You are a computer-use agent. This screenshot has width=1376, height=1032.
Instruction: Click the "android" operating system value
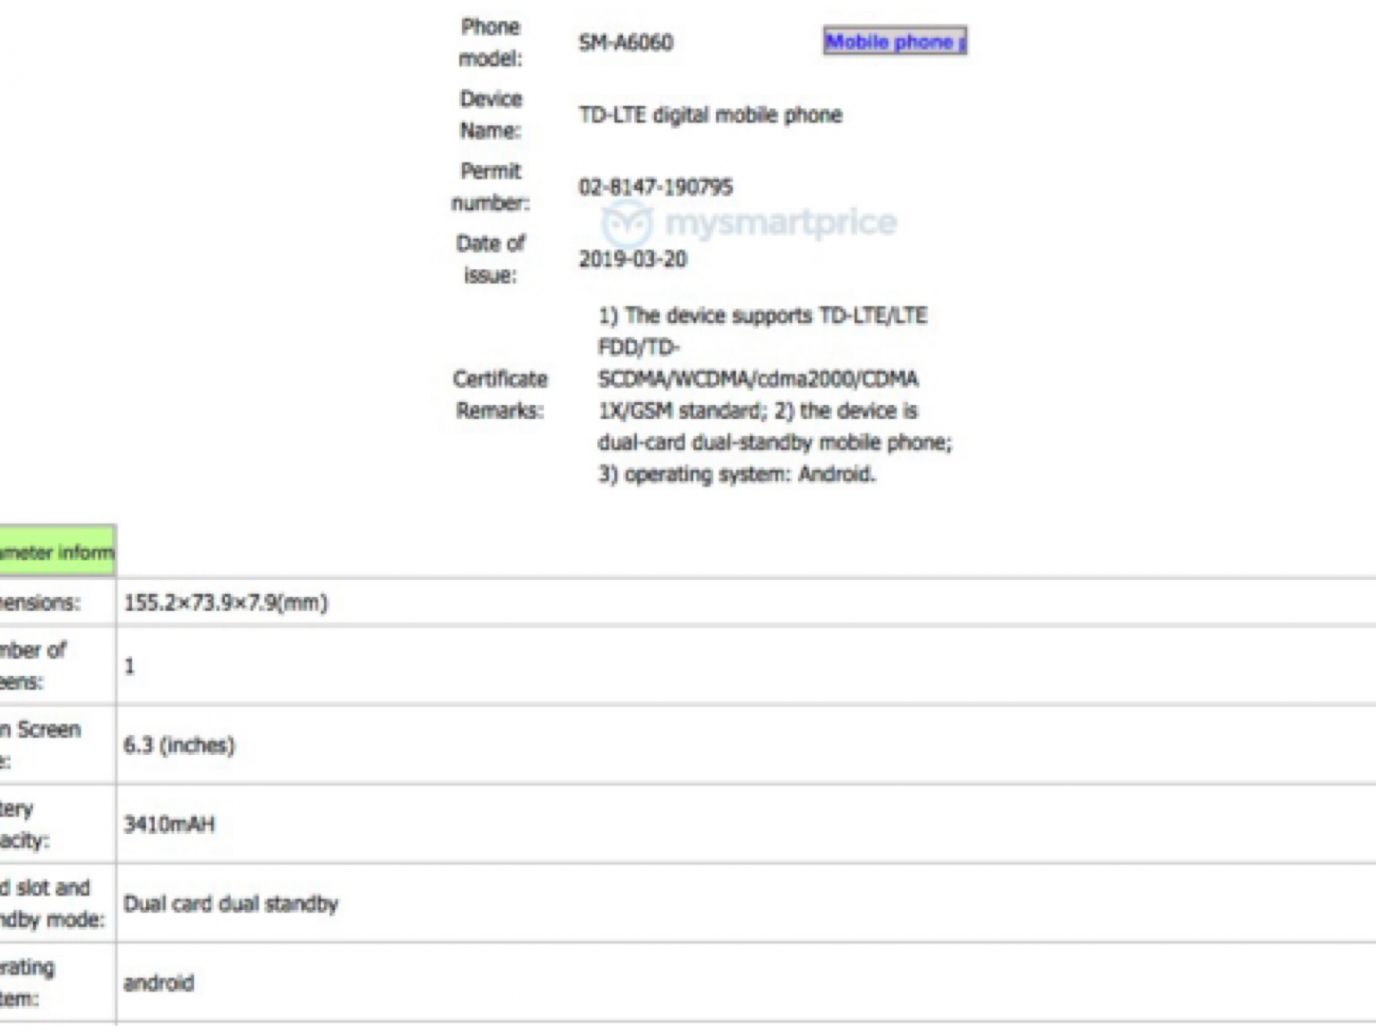click(158, 983)
